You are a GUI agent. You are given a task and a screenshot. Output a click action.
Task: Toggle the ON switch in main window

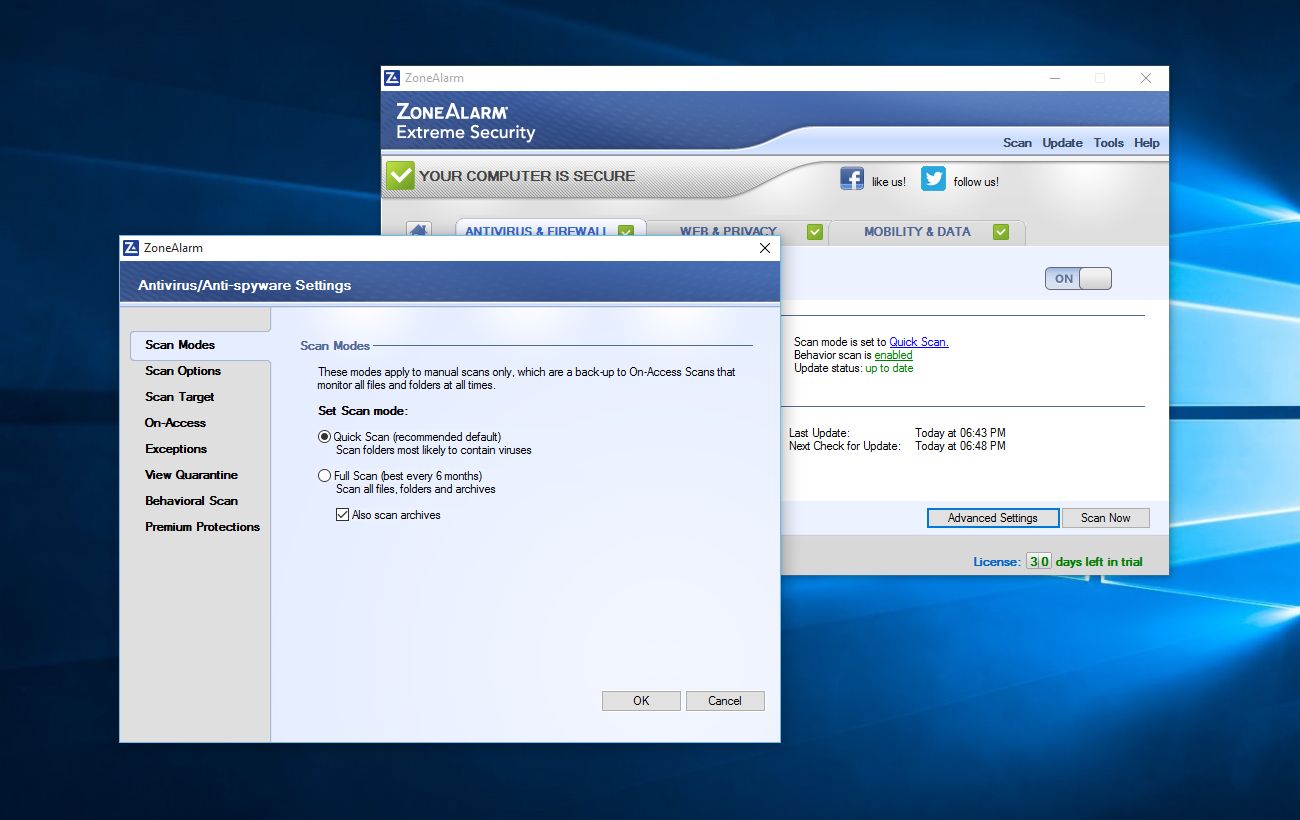pyautogui.click(x=1078, y=279)
